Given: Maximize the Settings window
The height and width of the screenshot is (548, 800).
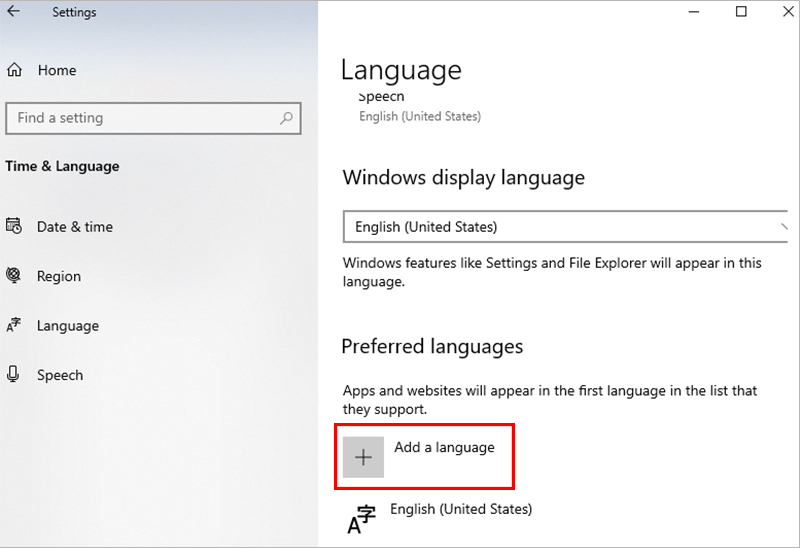Looking at the screenshot, I should [x=741, y=11].
